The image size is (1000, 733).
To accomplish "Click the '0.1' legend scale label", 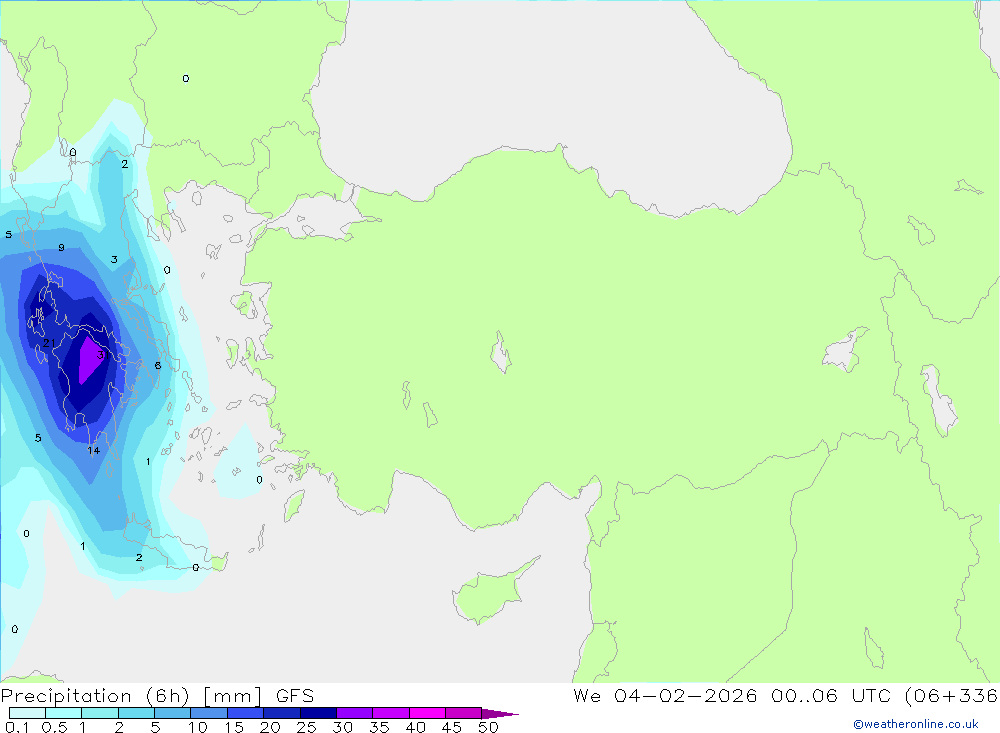I will [17, 727].
